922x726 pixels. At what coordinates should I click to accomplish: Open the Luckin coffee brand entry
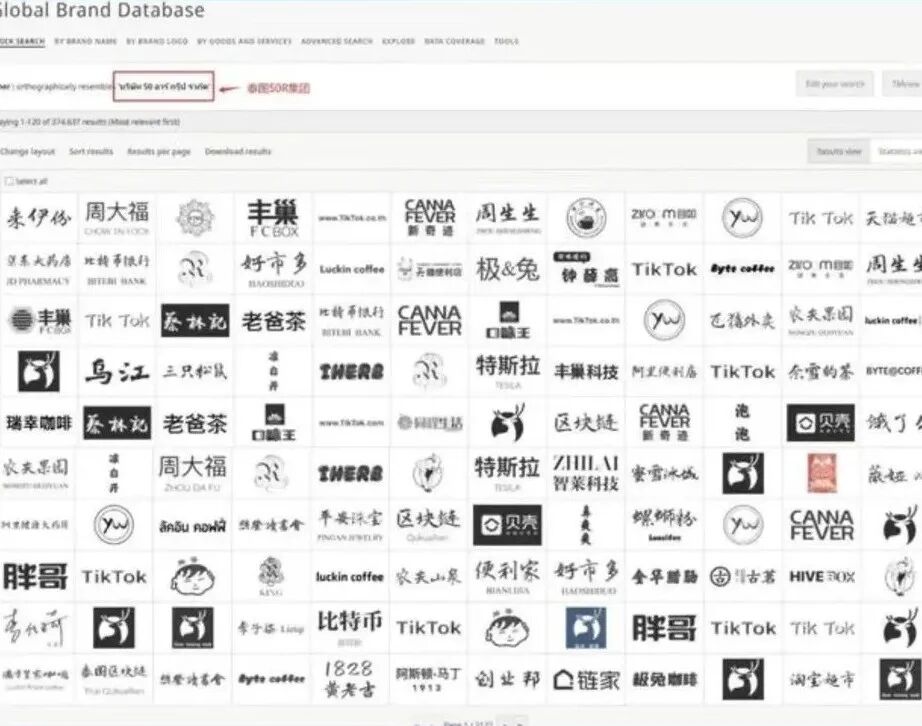click(350, 269)
